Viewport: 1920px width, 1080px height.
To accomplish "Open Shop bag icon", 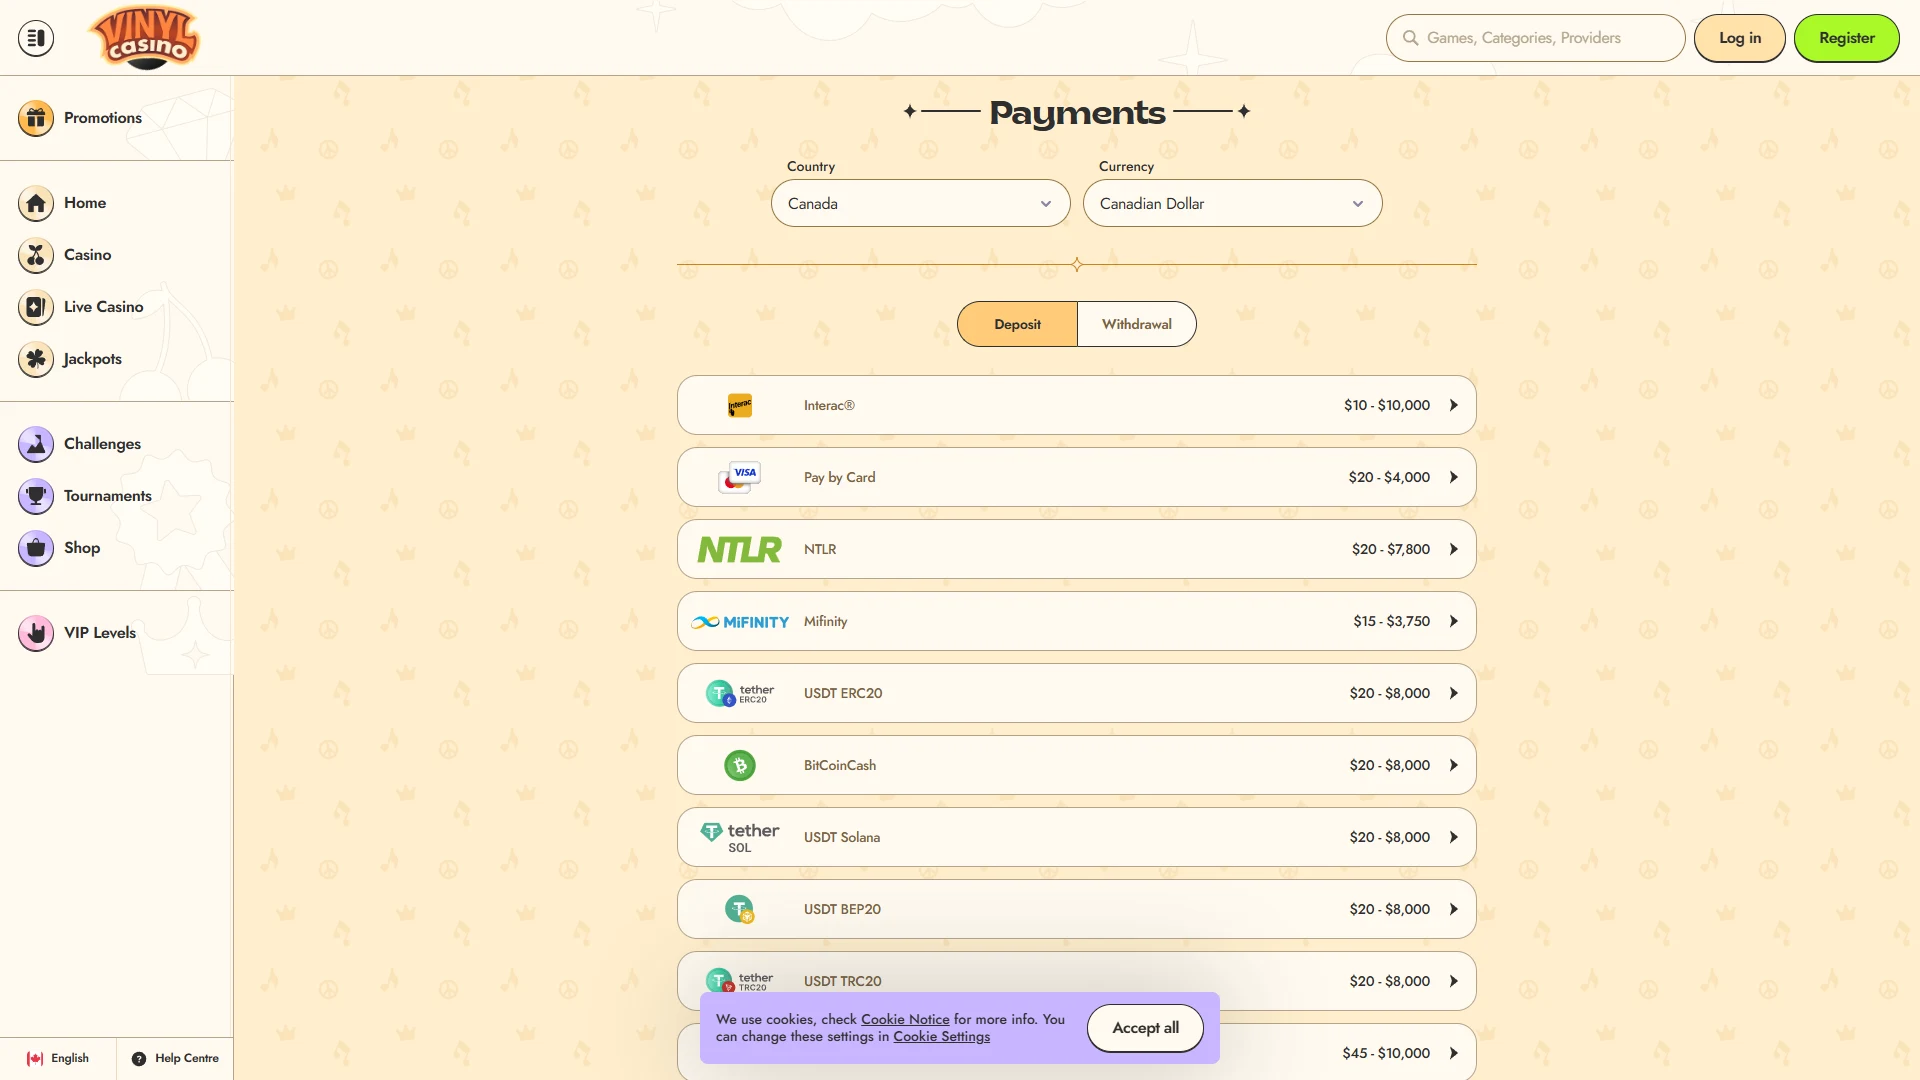I will coord(36,548).
